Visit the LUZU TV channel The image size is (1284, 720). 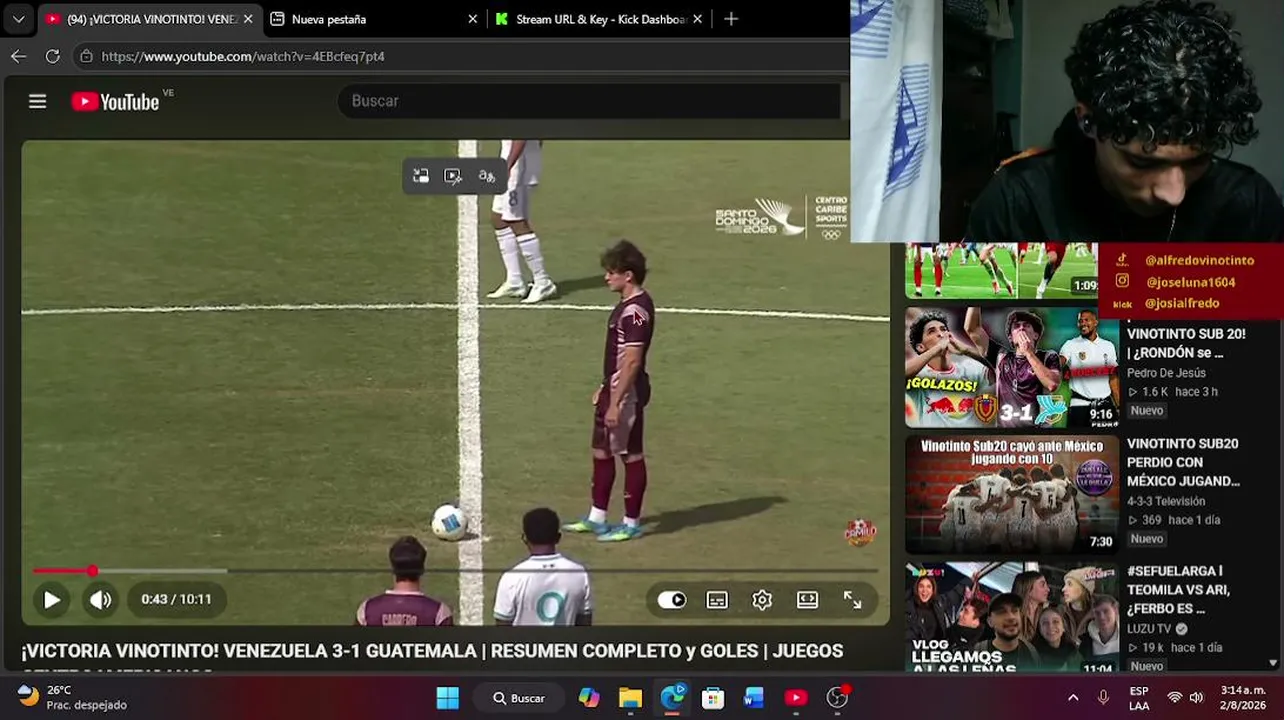point(1149,629)
